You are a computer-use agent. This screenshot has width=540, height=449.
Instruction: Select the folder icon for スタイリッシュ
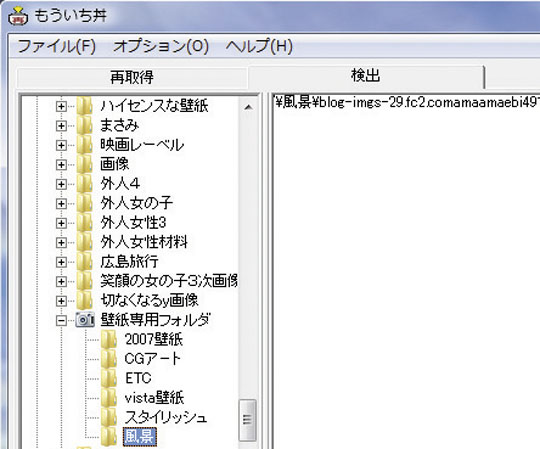(109, 417)
